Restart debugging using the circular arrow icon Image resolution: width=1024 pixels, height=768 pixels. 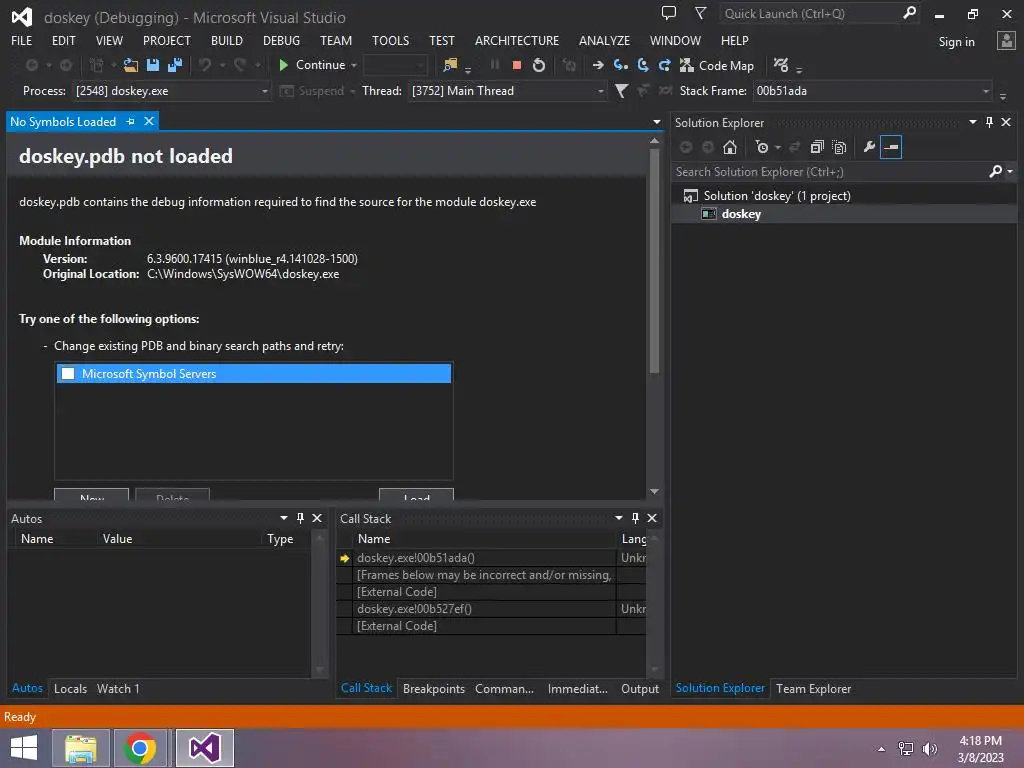(x=539, y=65)
